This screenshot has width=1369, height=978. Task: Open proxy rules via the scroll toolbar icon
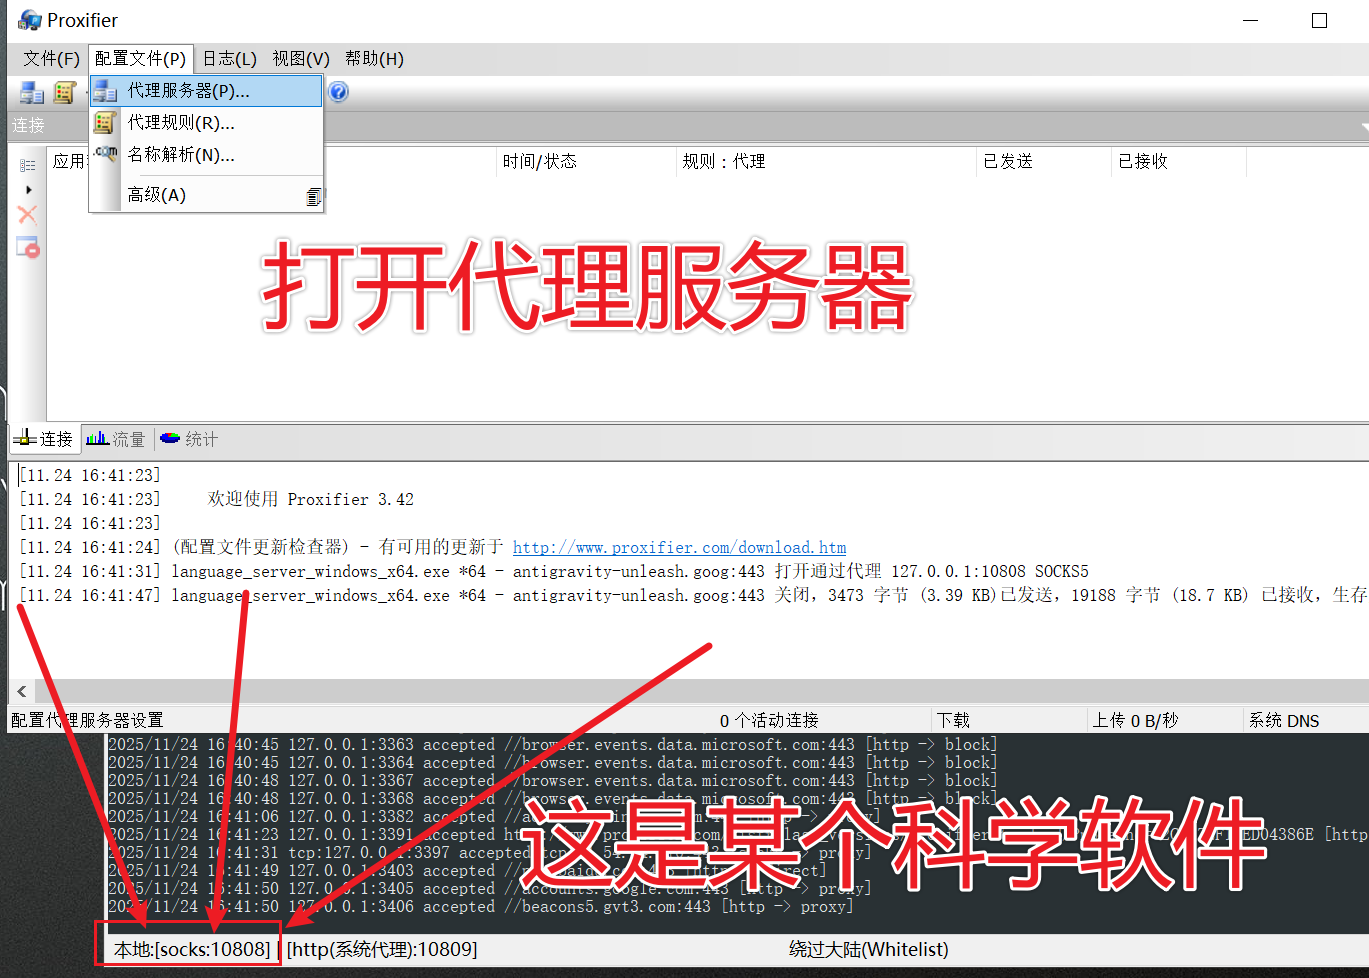click(64, 92)
